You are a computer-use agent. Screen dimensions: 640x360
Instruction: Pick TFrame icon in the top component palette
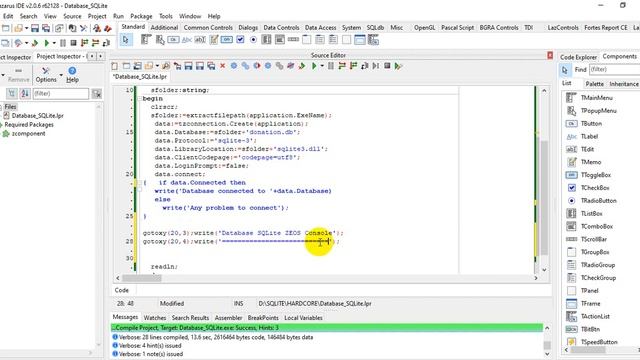(360, 40)
